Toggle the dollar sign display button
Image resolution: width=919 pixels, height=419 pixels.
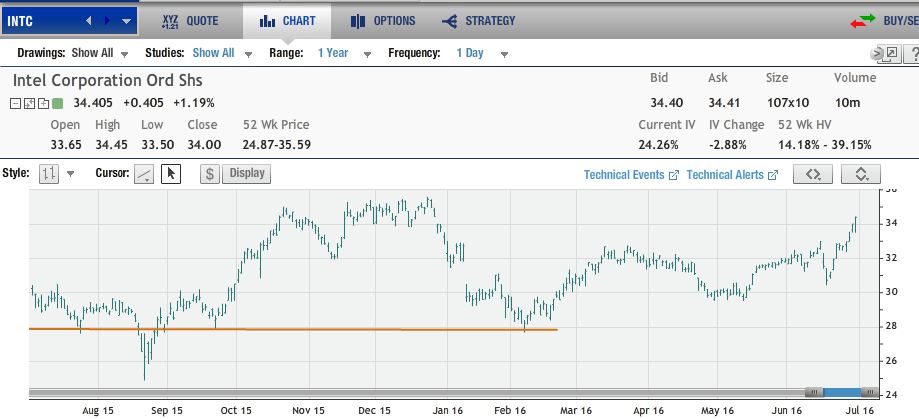(x=210, y=173)
